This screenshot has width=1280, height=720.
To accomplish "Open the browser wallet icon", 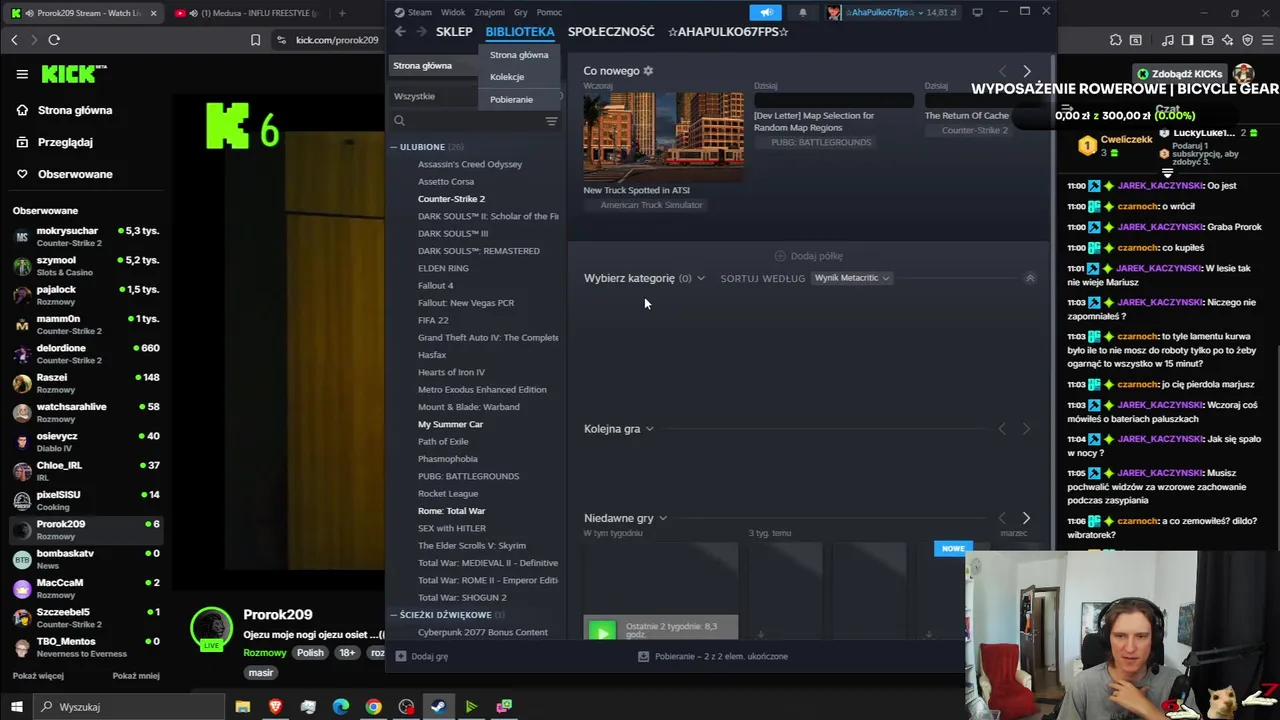I will click(x=1207, y=40).
